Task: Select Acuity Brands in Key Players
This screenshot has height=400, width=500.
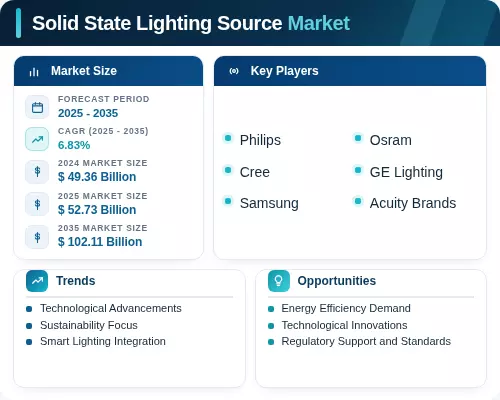Action: click(x=413, y=203)
